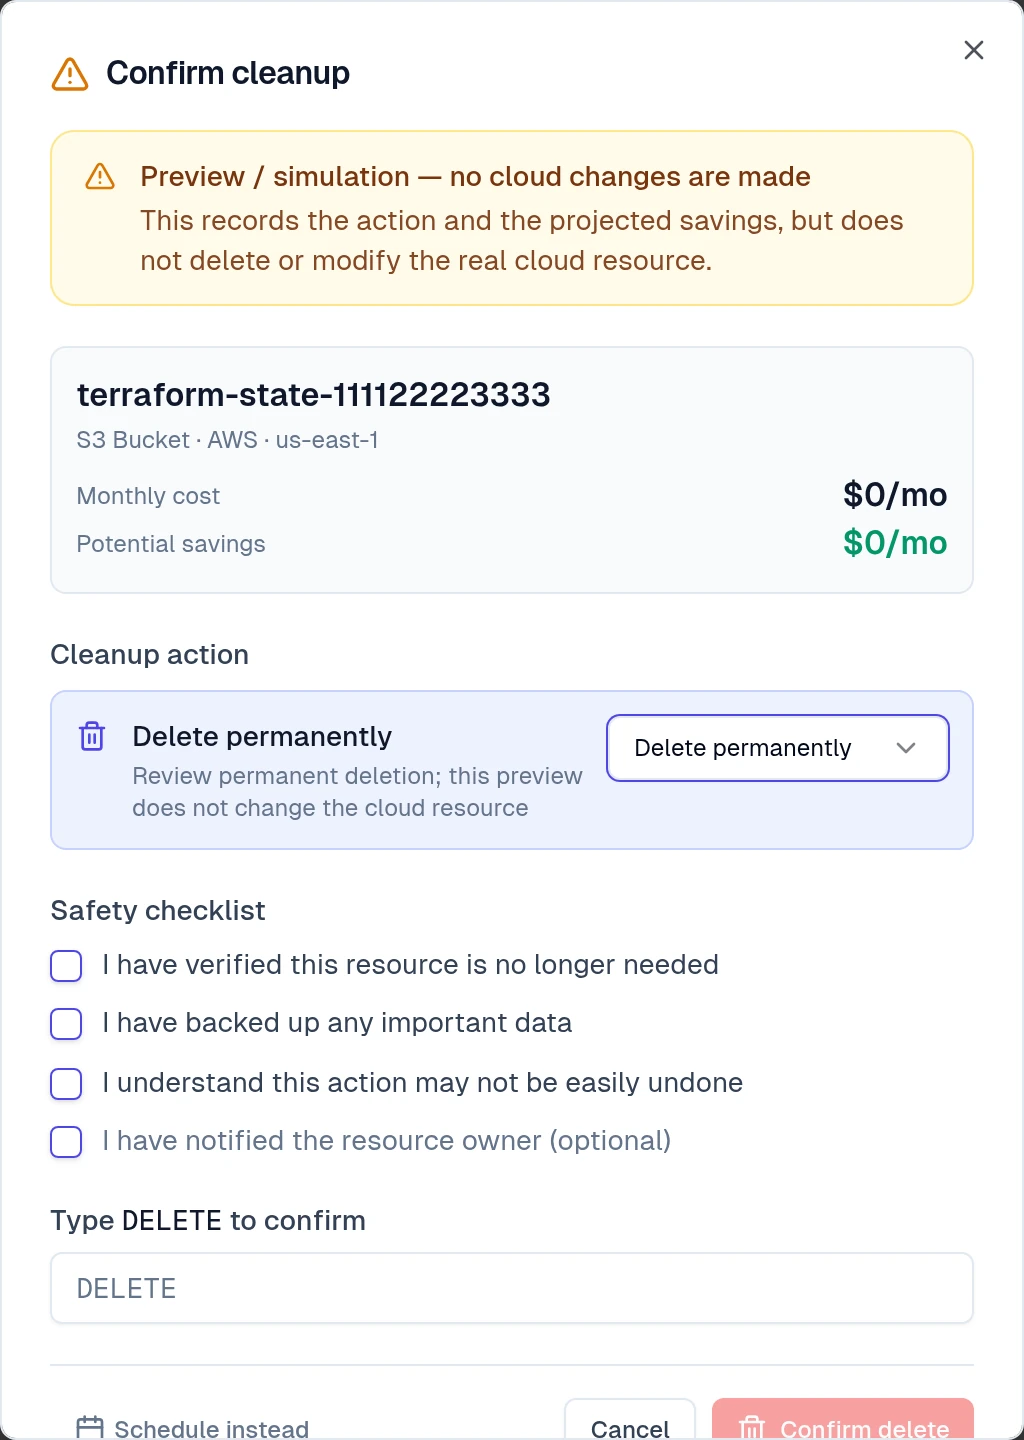1024x1440 pixels.
Task: Focus the DELETE confirmation text field
Action: click(x=512, y=1288)
